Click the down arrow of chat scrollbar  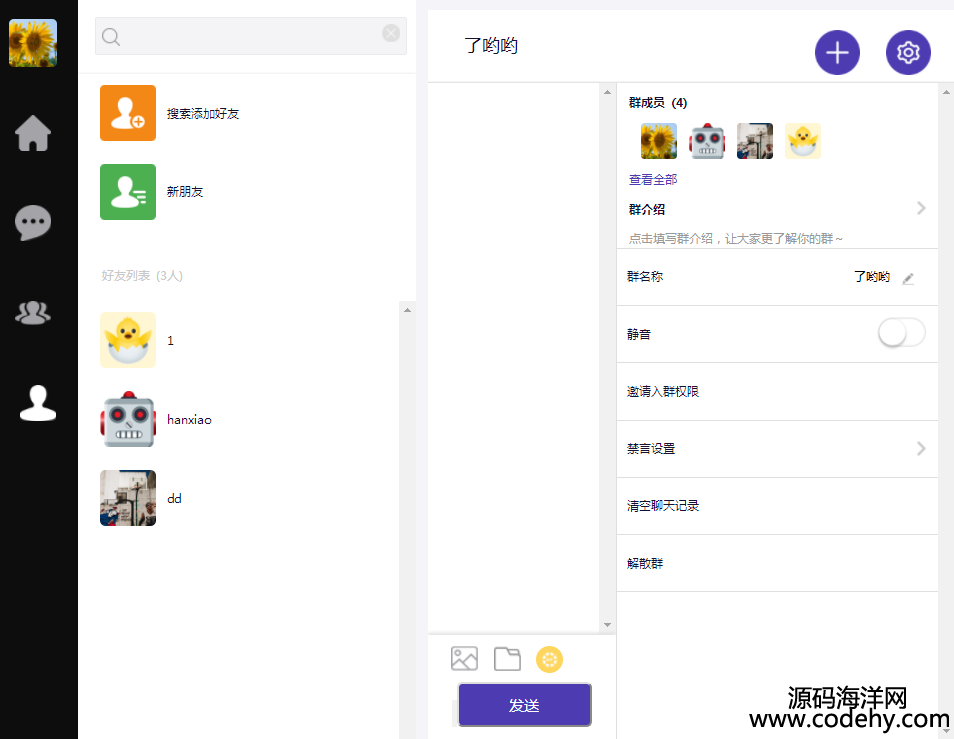click(607, 625)
